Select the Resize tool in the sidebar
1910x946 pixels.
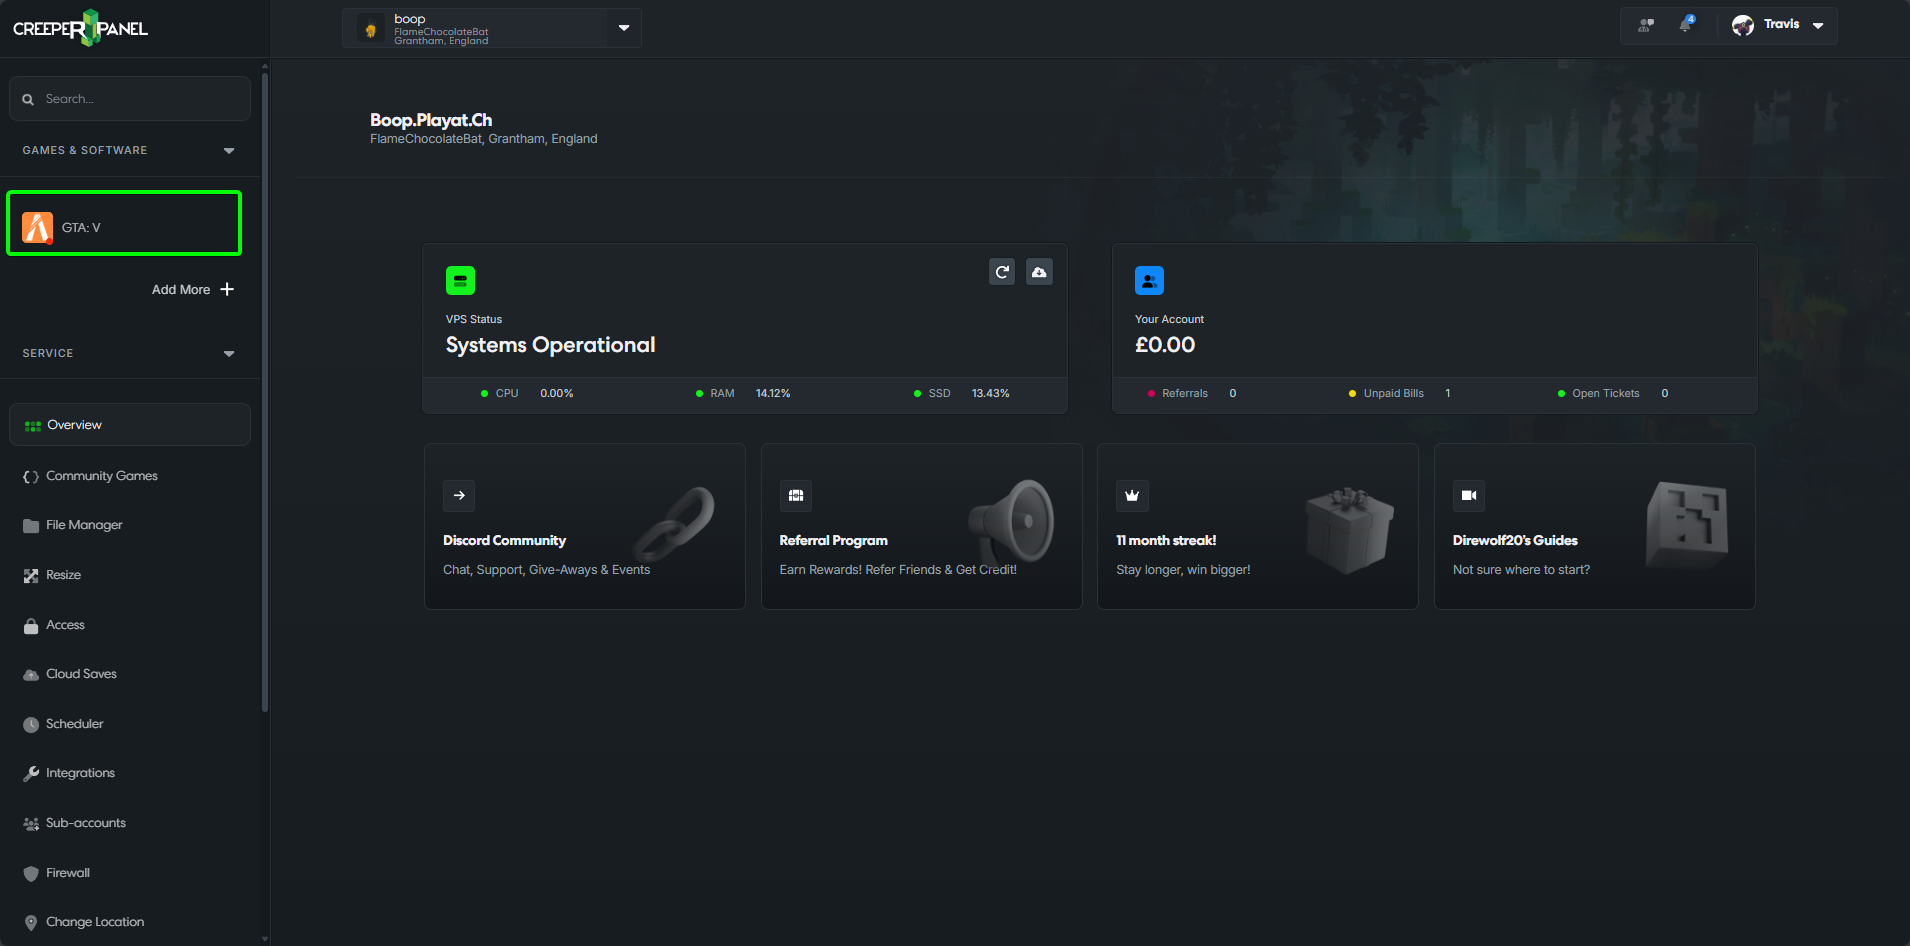63,574
